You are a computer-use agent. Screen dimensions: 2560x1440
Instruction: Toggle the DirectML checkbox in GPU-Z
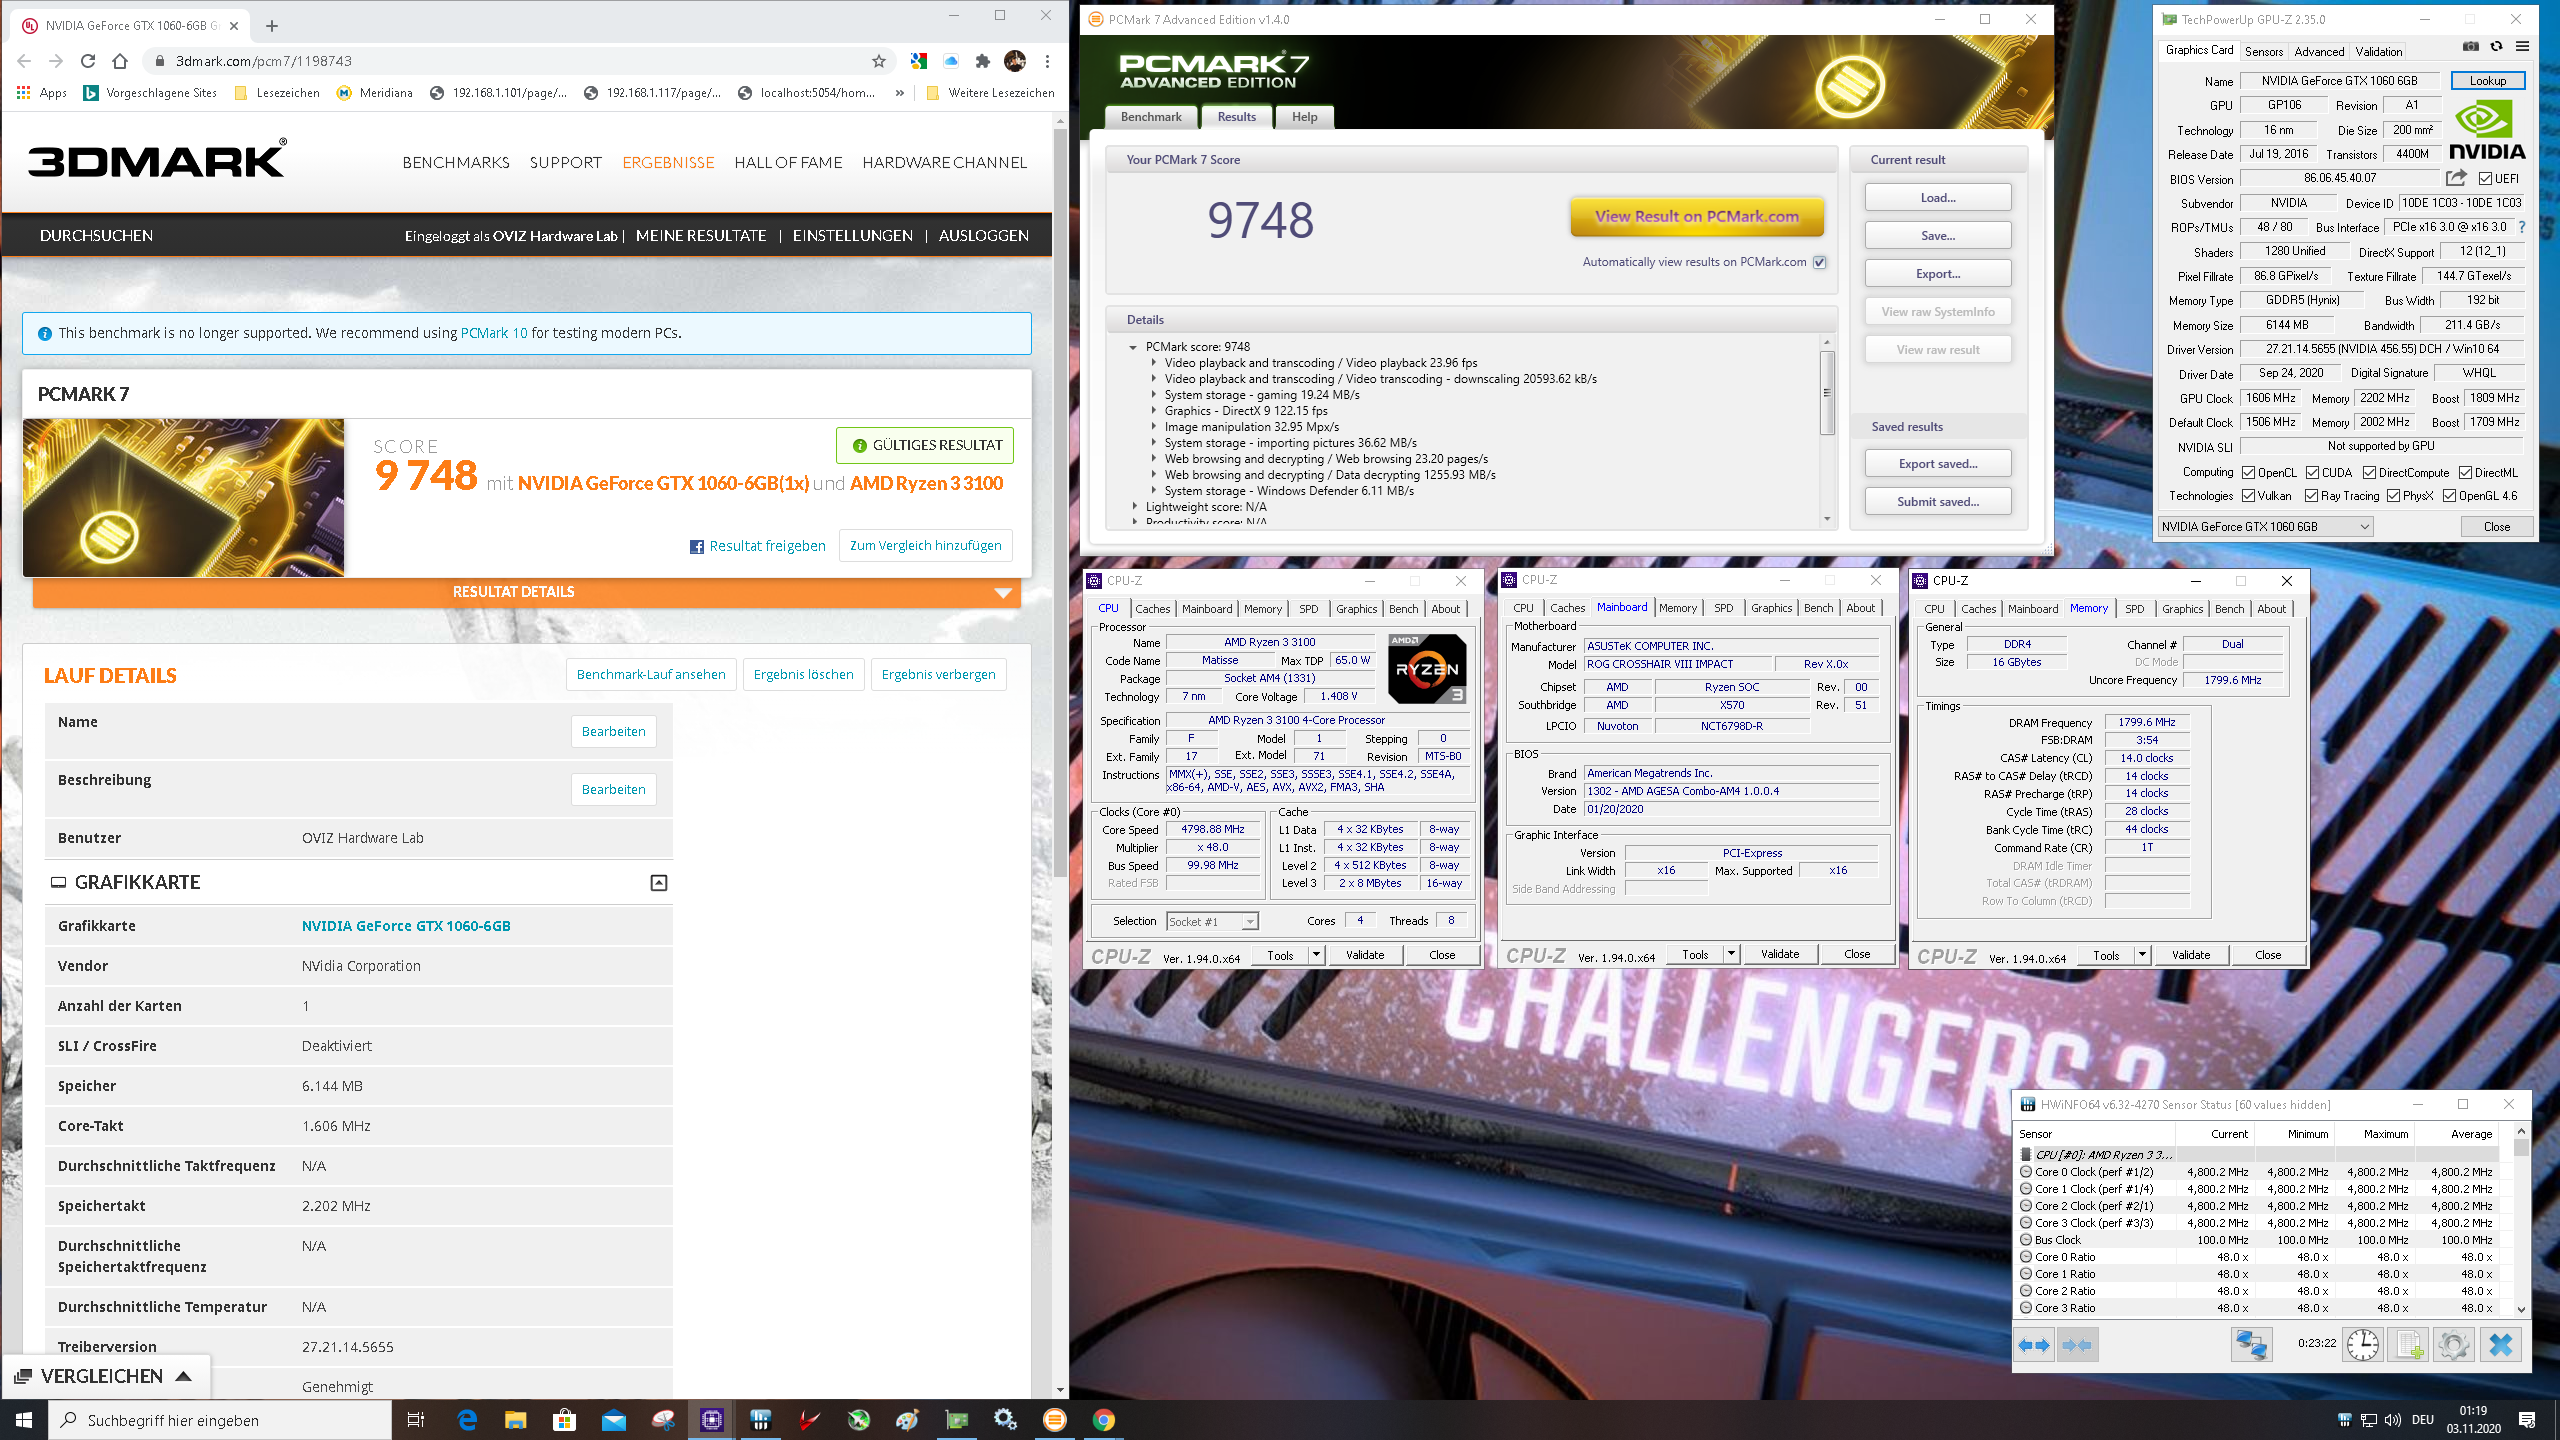point(2465,473)
